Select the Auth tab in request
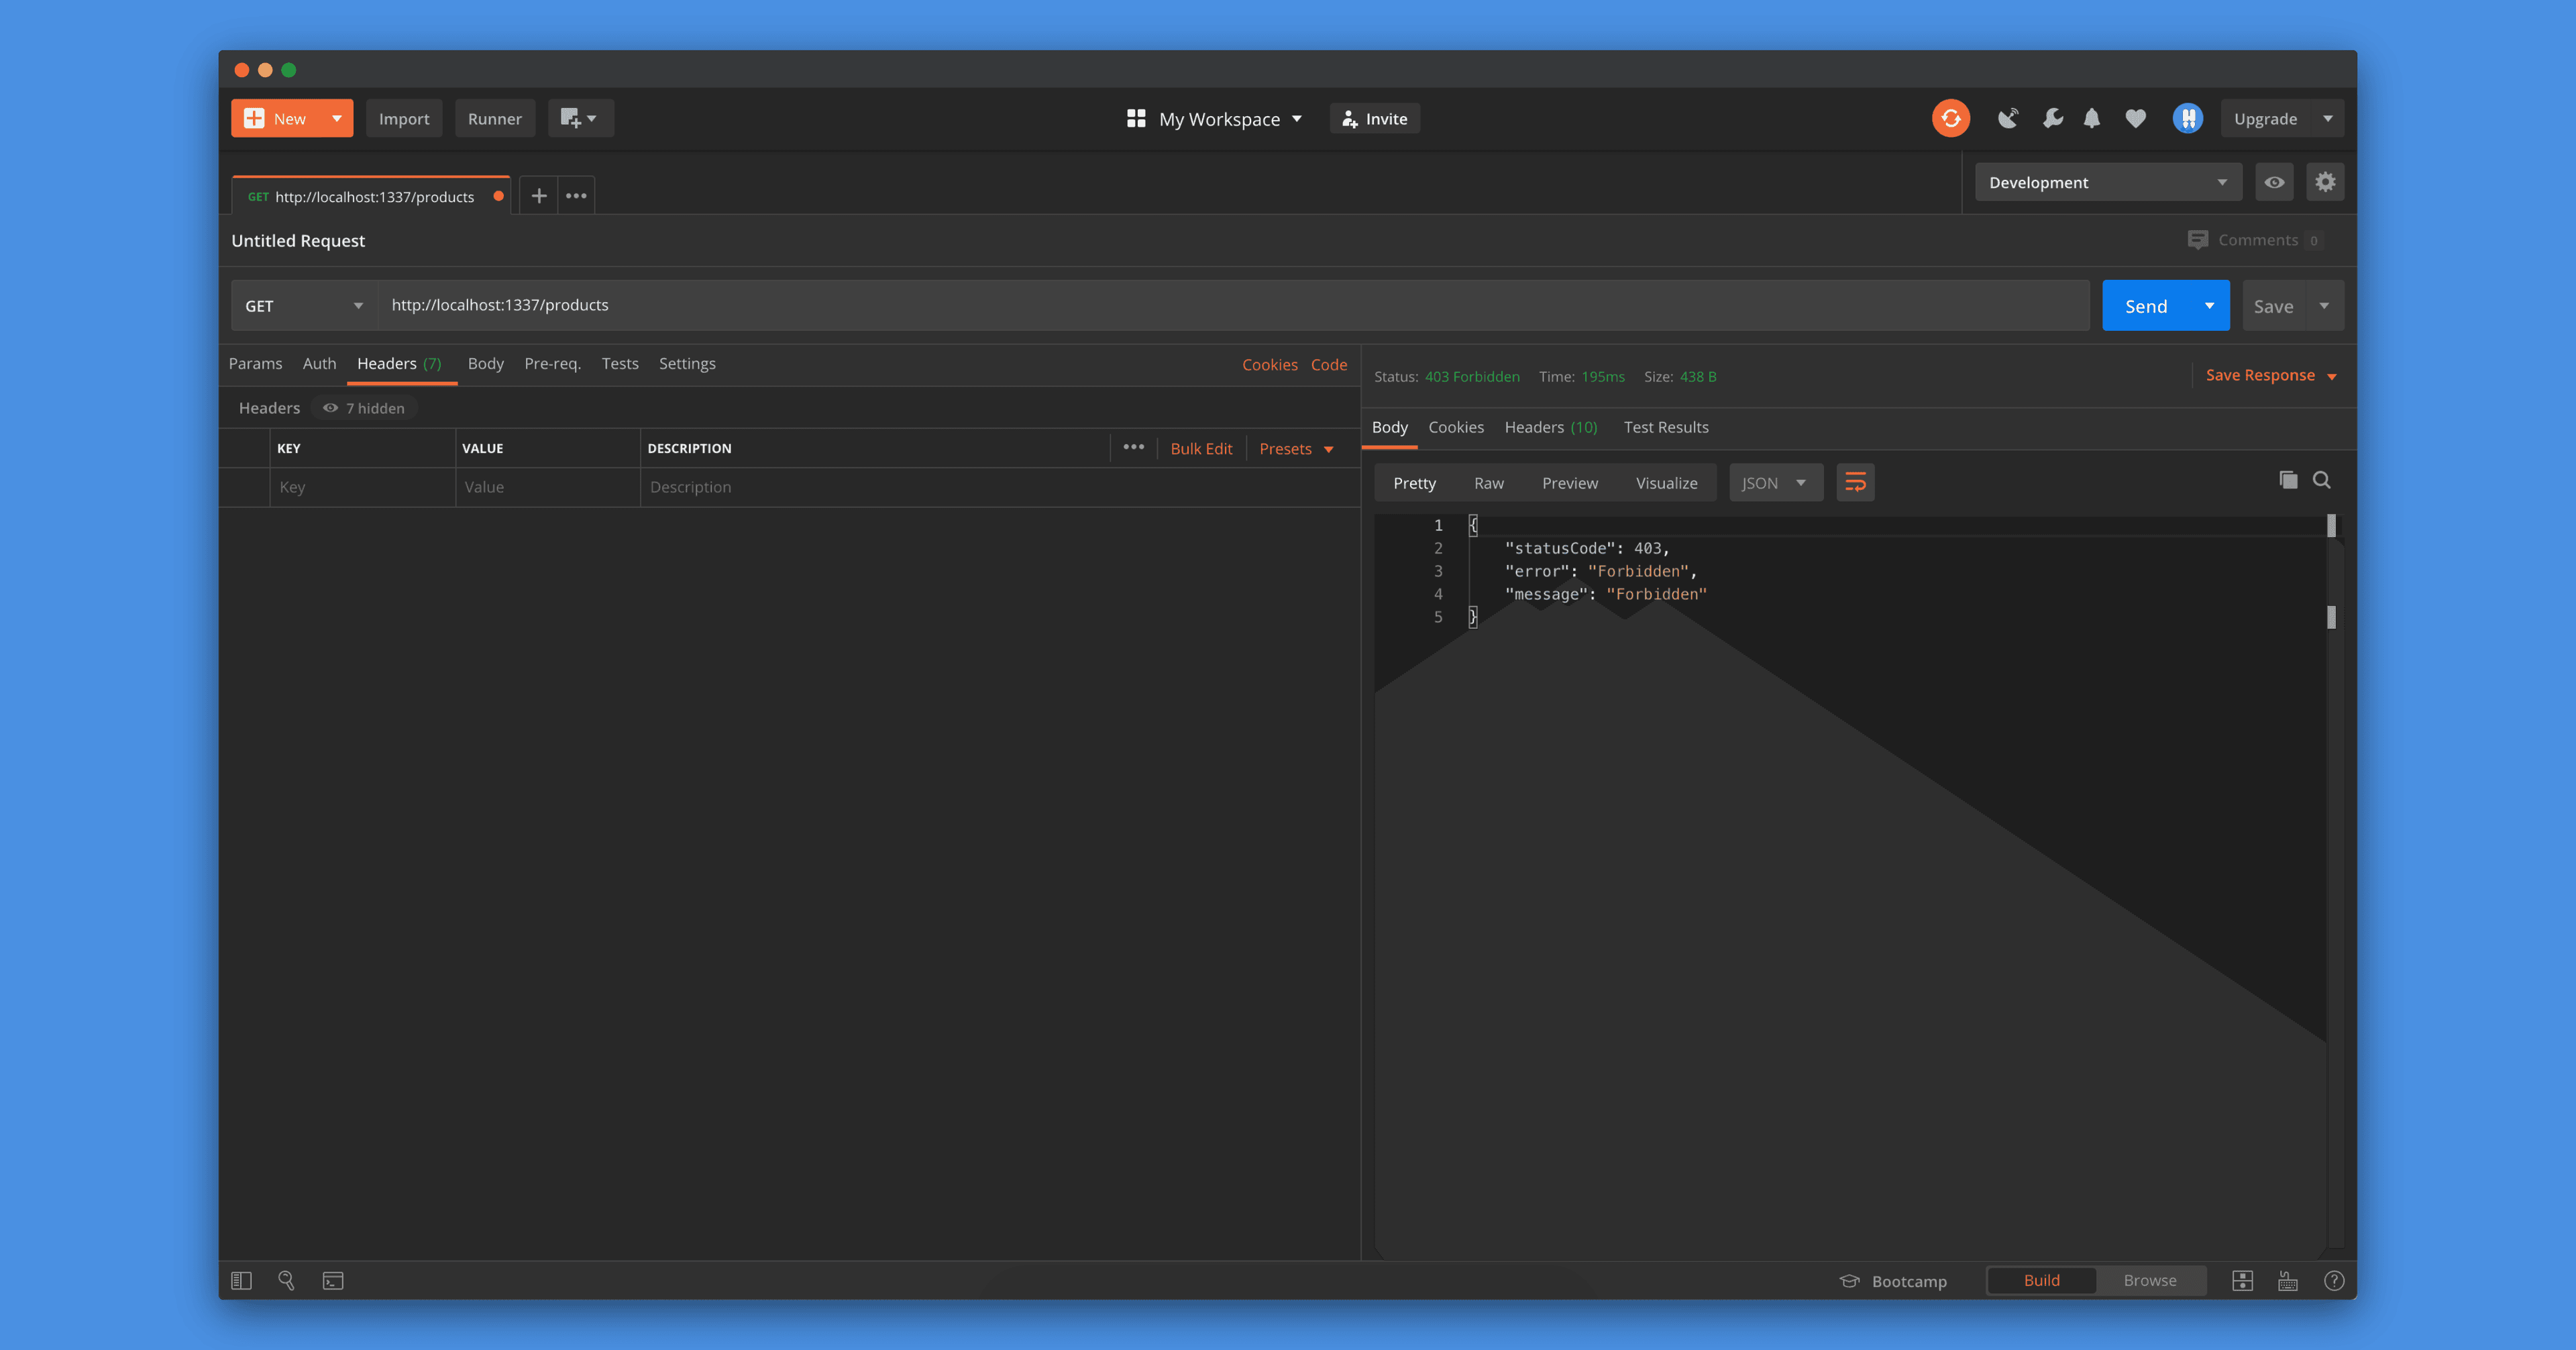This screenshot has height=1350, width=2576. point(319,362)
